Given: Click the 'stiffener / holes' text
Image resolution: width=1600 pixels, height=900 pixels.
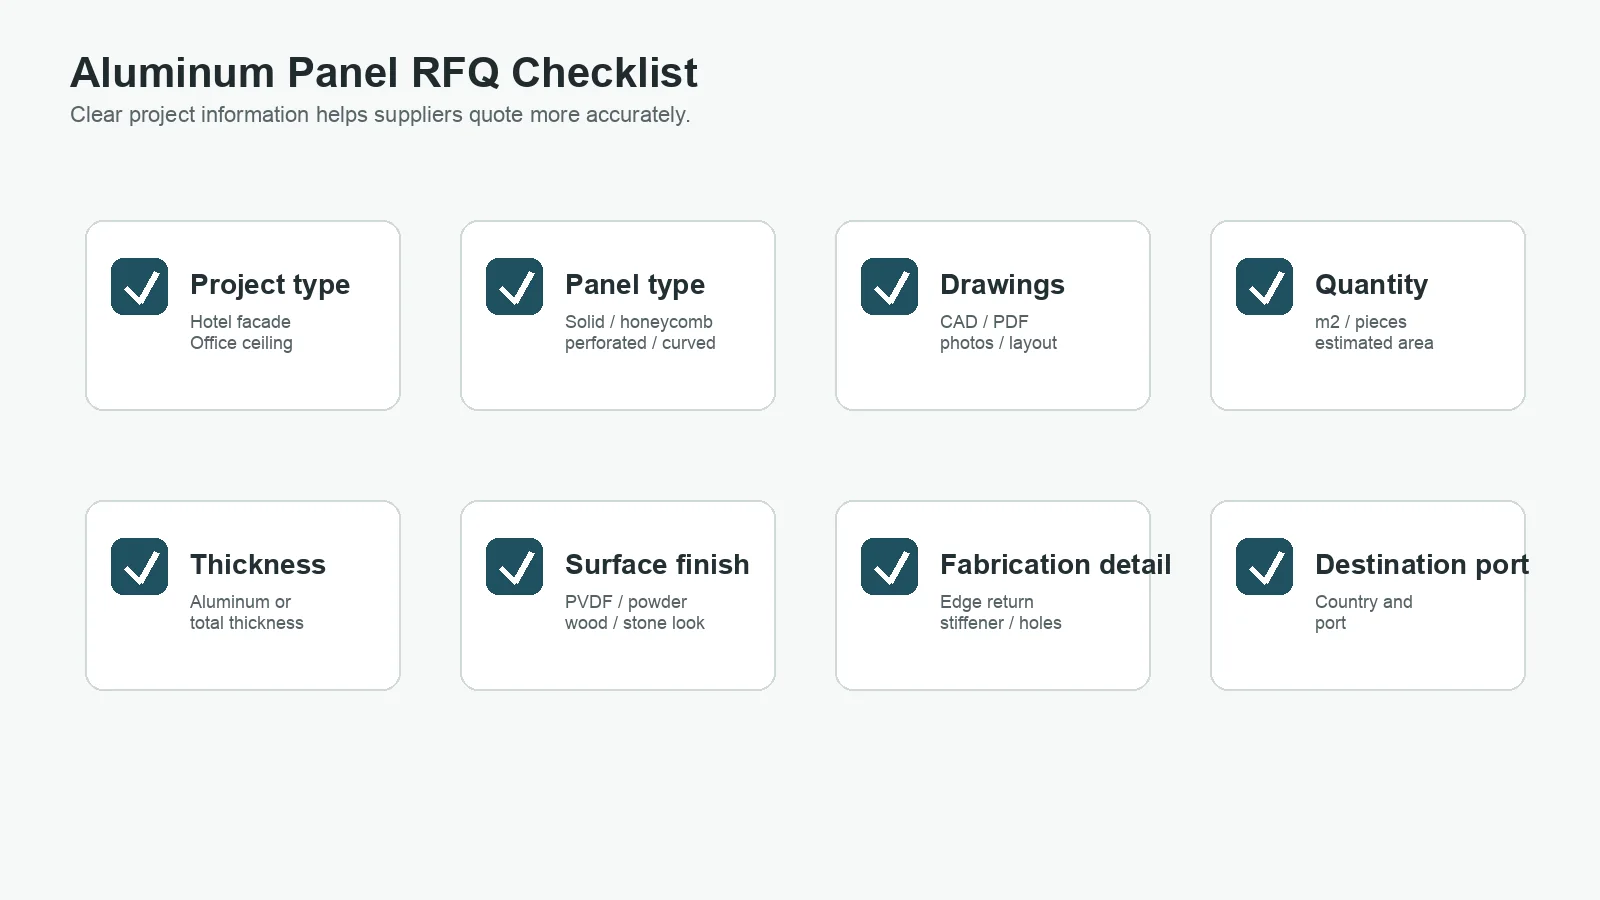Looking at the screenshot, I should click(x=1000, y=623).
